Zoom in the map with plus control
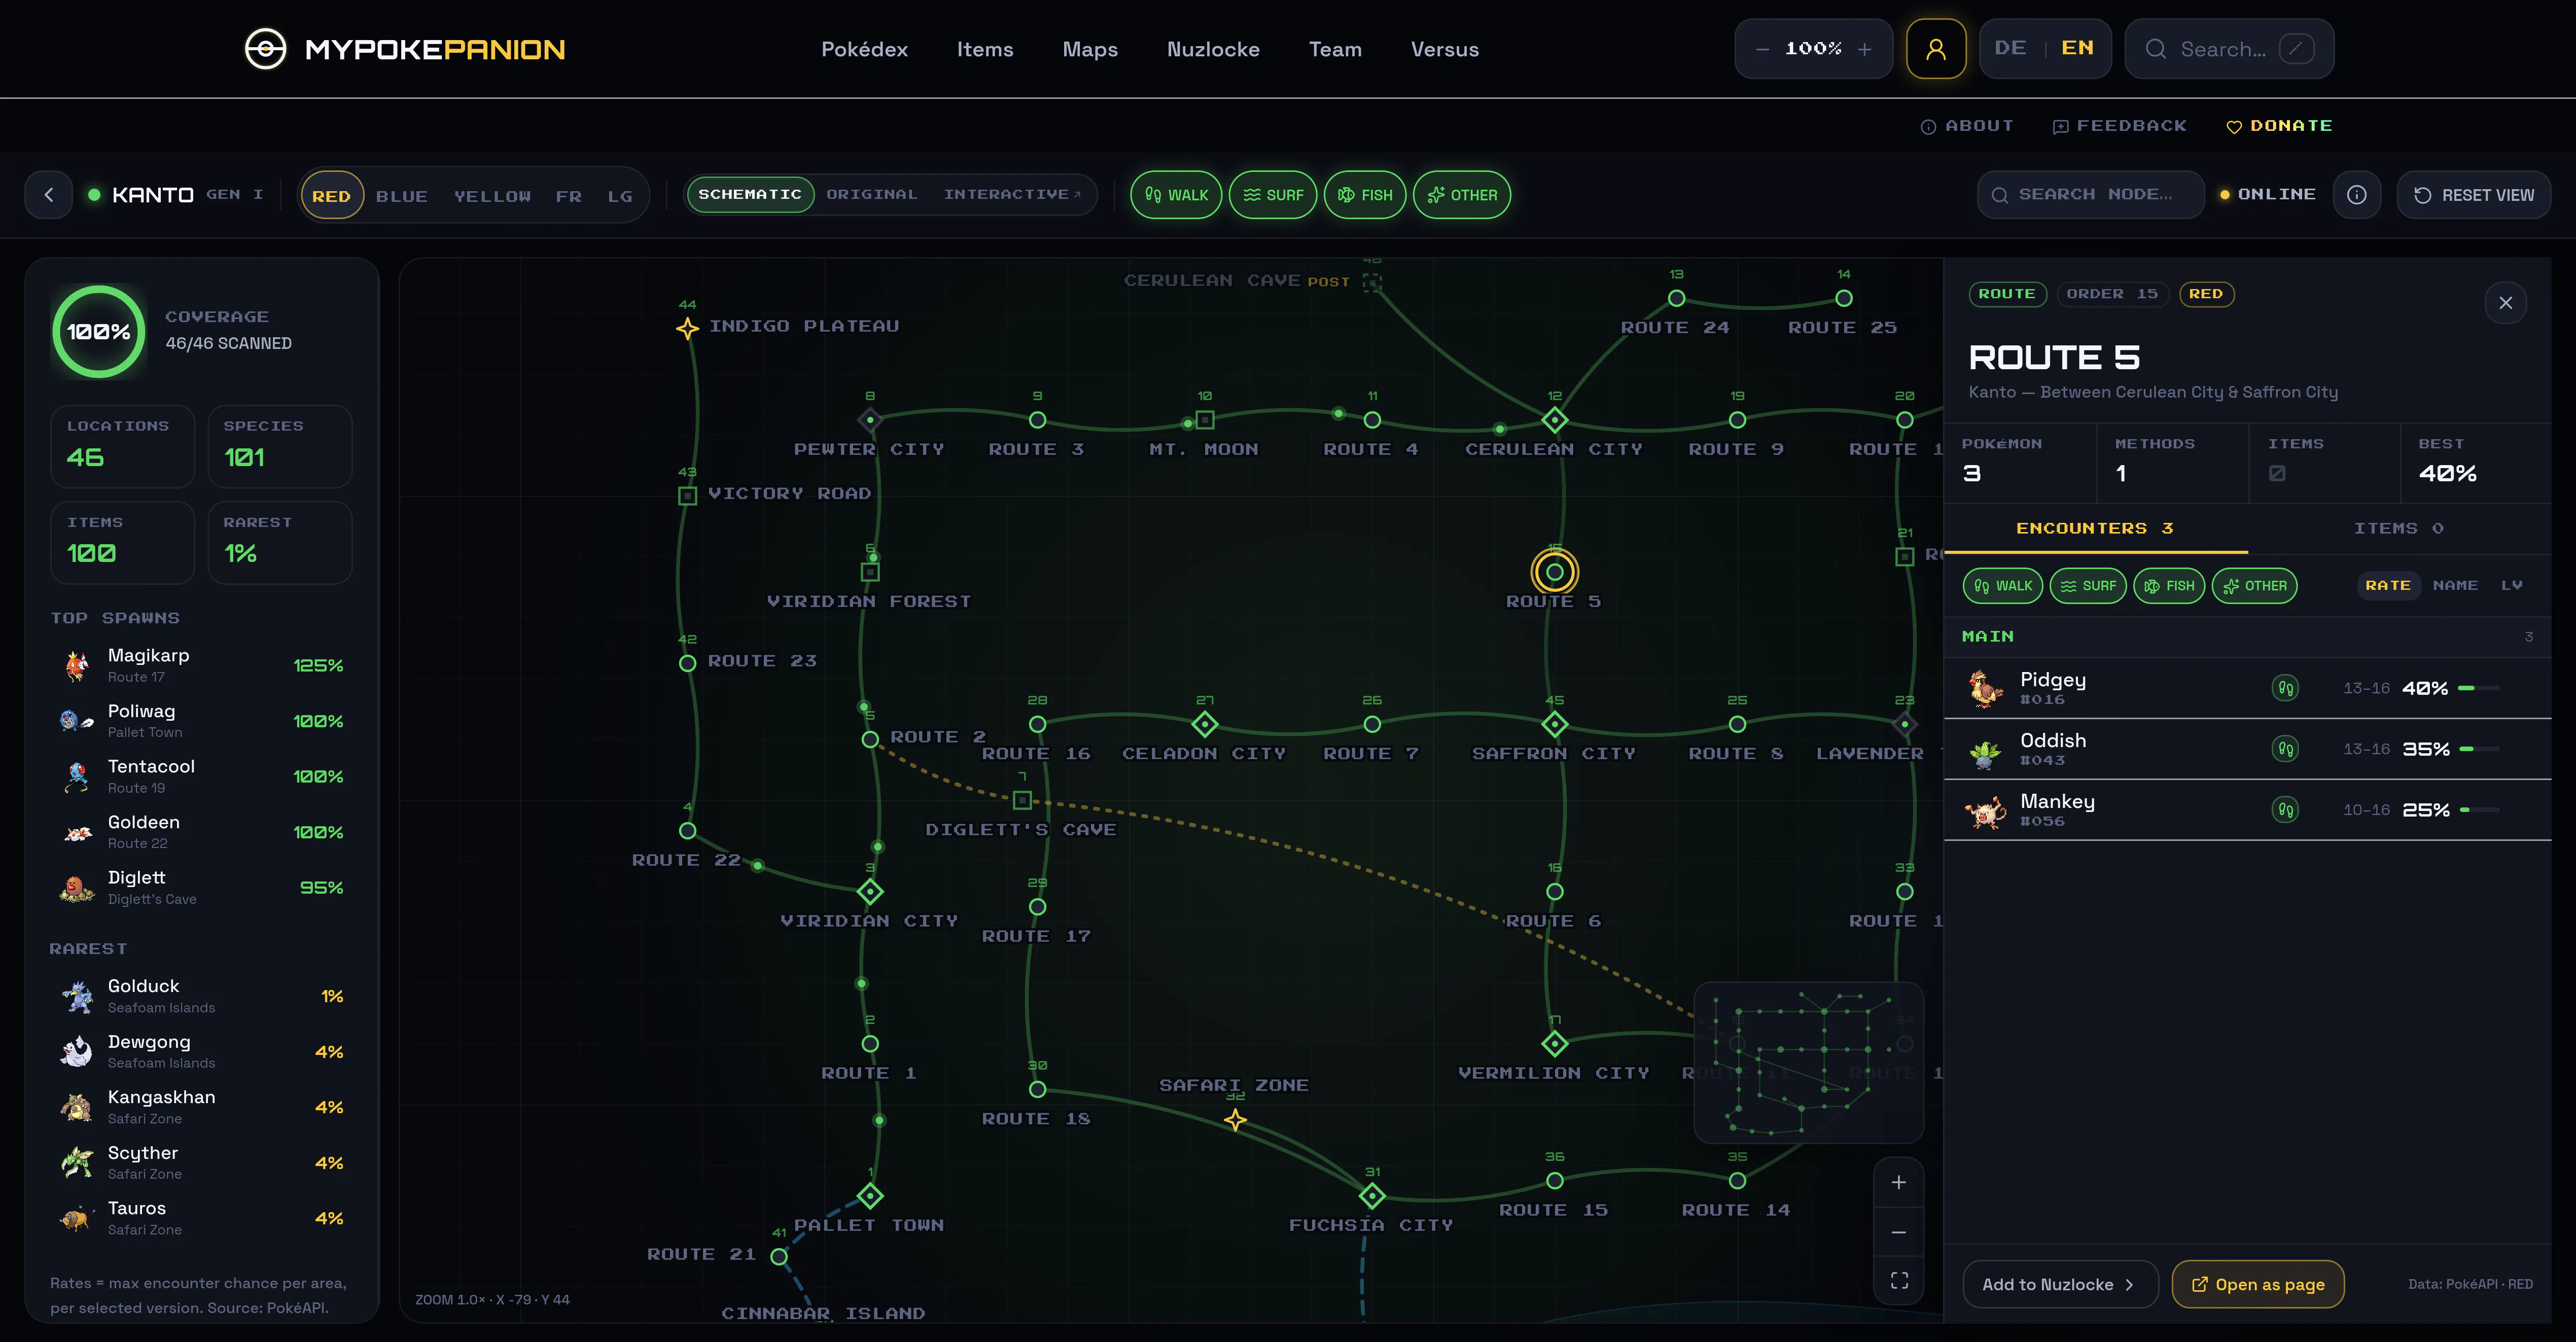This screenshot has height=1342, width=2576. [1898, 1182]
